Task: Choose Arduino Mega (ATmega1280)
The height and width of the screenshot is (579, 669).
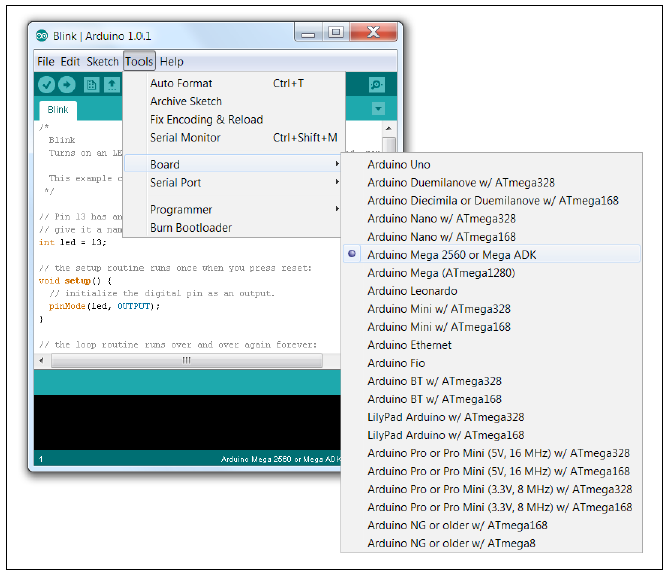Action: 492,273
